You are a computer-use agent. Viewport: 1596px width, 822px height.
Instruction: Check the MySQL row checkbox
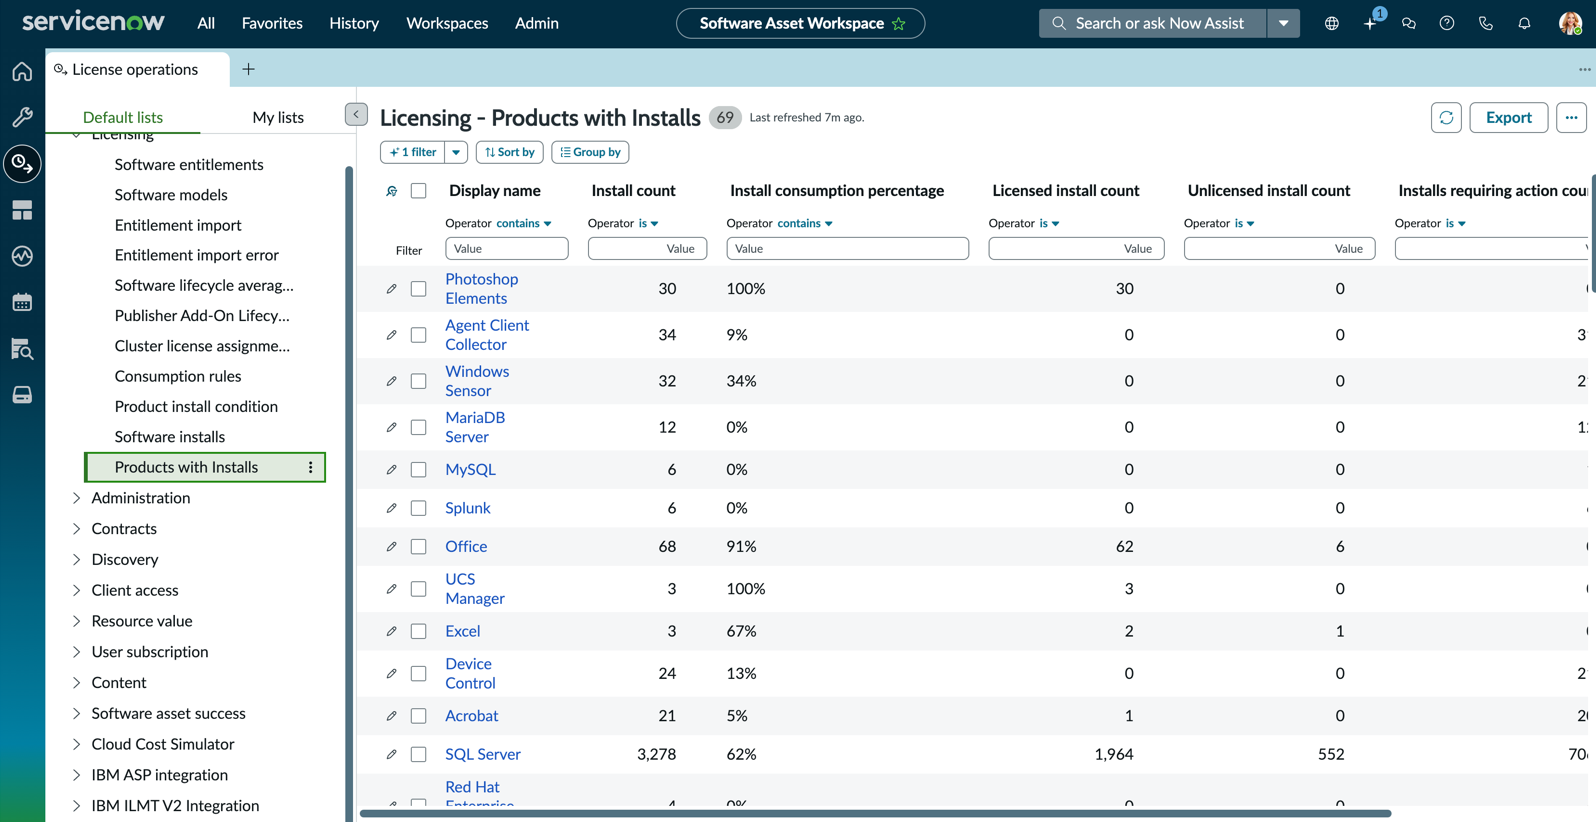pyautogui.click(x=418, y=470)
